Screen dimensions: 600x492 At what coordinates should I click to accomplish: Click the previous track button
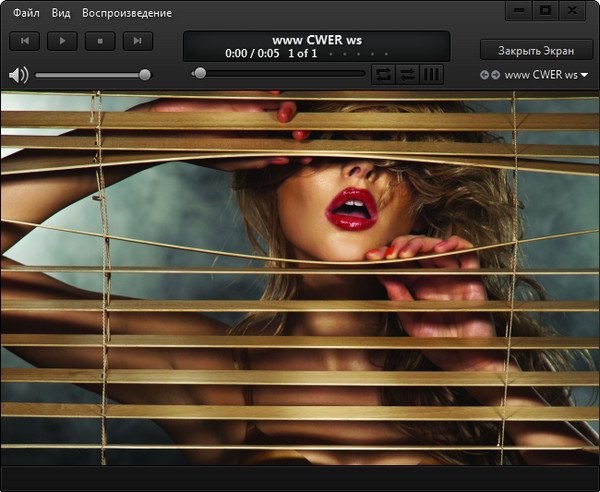[x=24, y=41]
